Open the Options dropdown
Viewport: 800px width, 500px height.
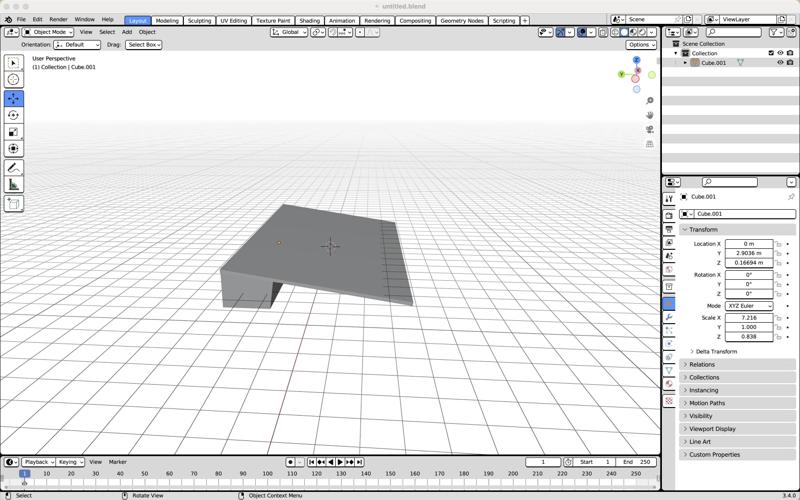point(641,45)
